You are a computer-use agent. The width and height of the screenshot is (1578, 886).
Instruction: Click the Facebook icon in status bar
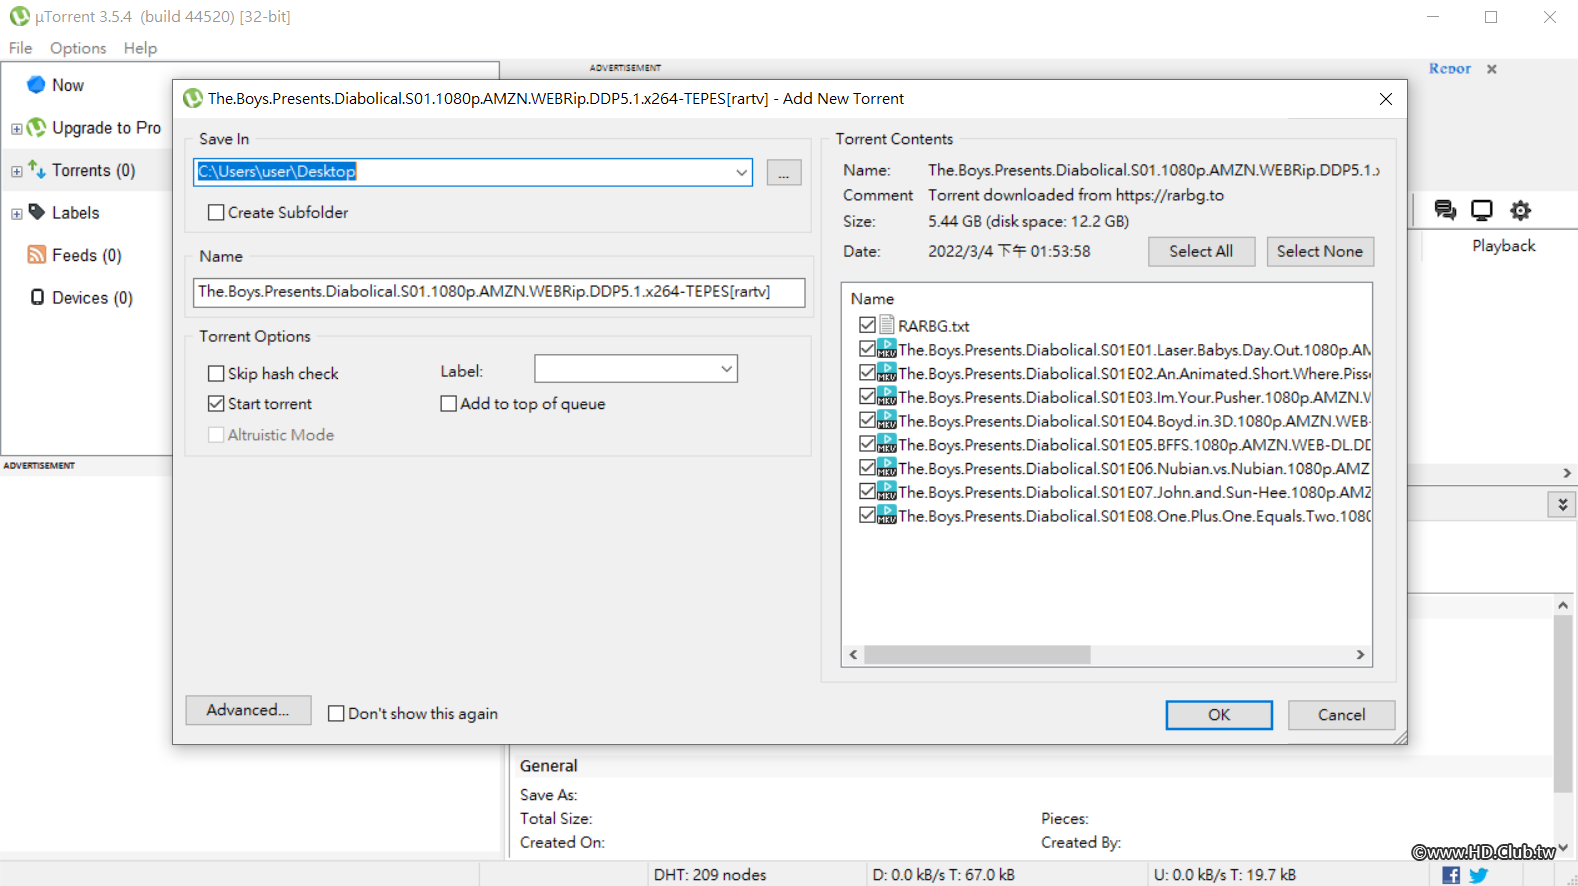(x=1451, y=875)
